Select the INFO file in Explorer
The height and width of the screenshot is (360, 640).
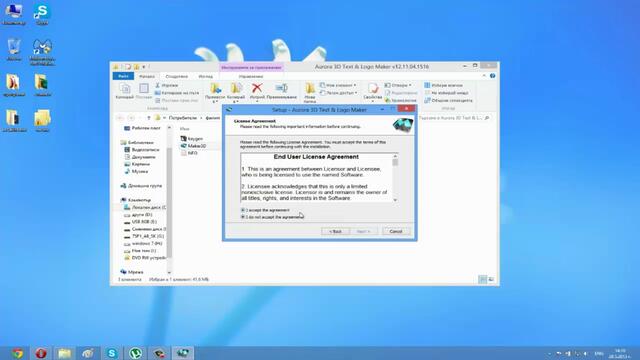click(x=189, y=153)
